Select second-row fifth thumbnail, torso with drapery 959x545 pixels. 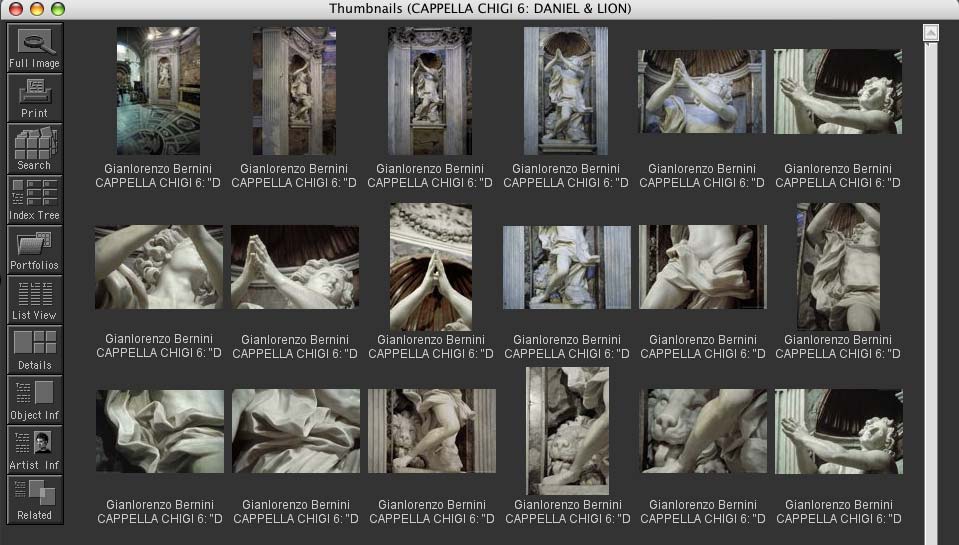point(703,267)
